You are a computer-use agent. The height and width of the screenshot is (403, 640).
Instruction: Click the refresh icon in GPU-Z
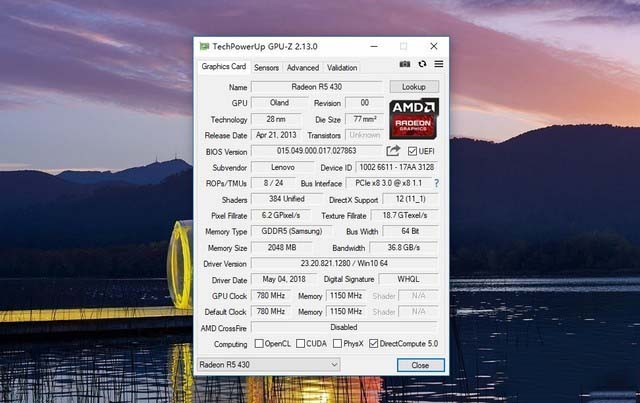[422, 64]
